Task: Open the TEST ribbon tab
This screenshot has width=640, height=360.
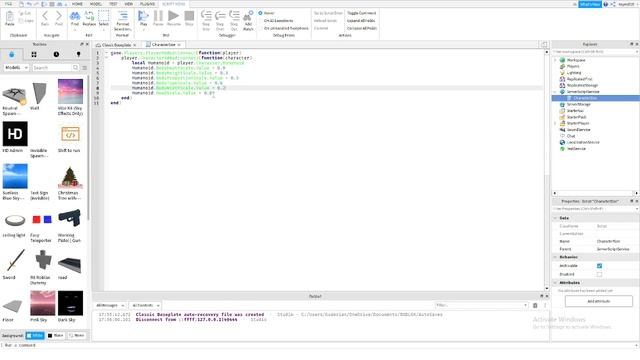Action: pos(113,4)
